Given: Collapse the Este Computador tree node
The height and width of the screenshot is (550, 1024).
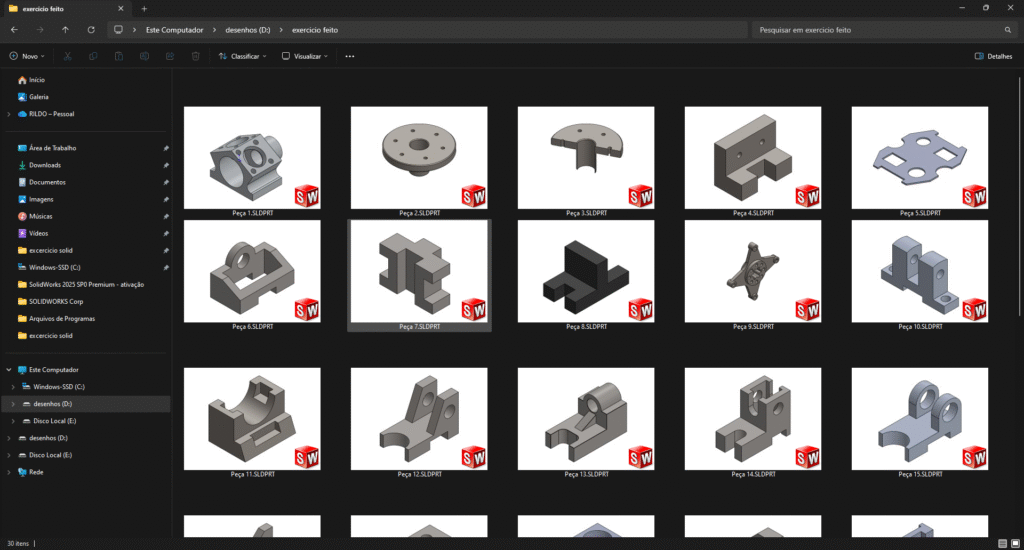Looking at the screenshot, I should [x=10, y=370].
